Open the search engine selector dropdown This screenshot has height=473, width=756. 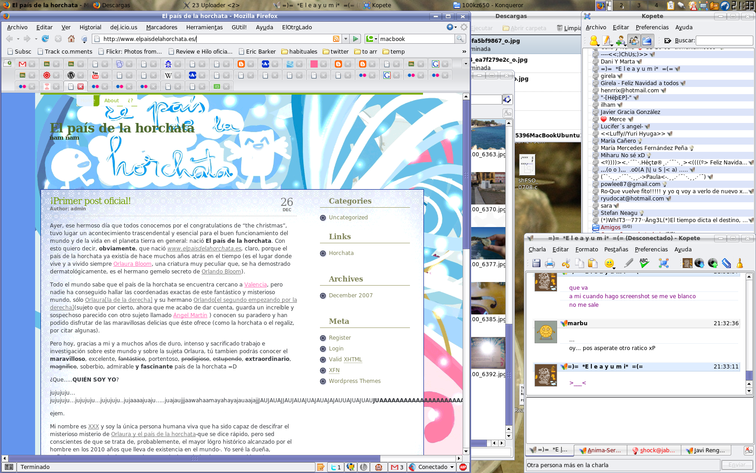(371, 39)
